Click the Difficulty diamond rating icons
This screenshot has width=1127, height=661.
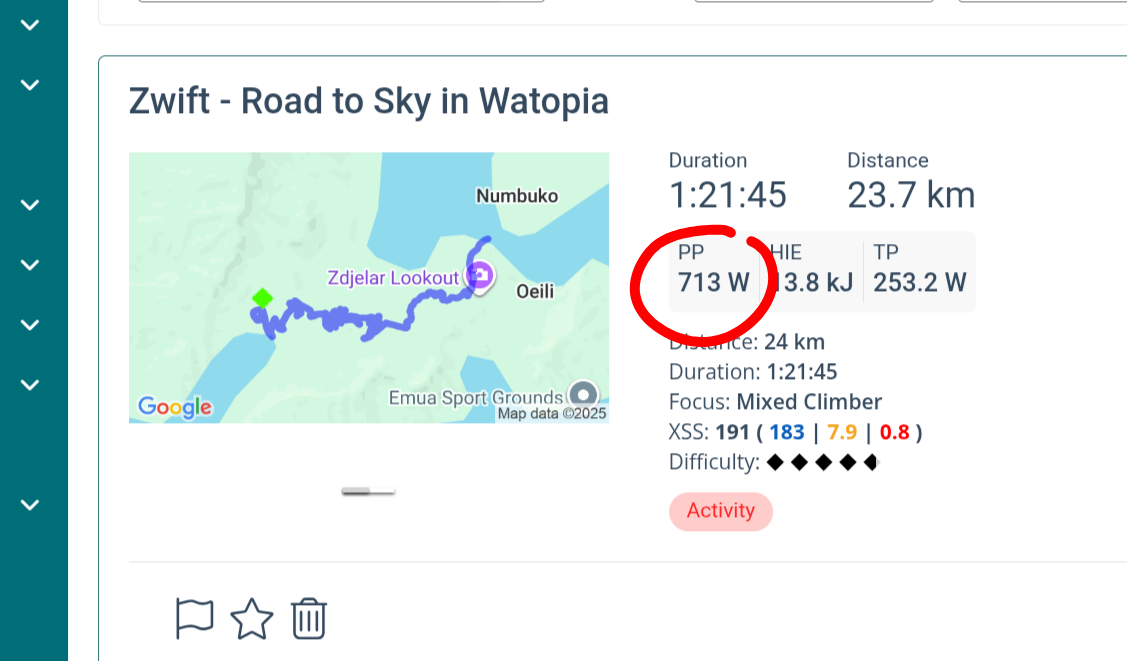[x=821, y=463]
